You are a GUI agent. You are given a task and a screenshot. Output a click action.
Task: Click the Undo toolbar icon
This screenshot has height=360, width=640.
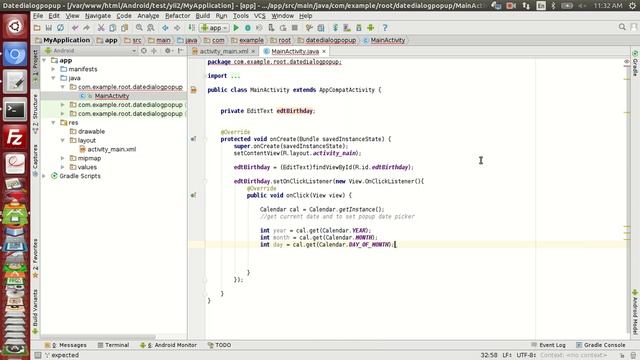tap(75, 28)
